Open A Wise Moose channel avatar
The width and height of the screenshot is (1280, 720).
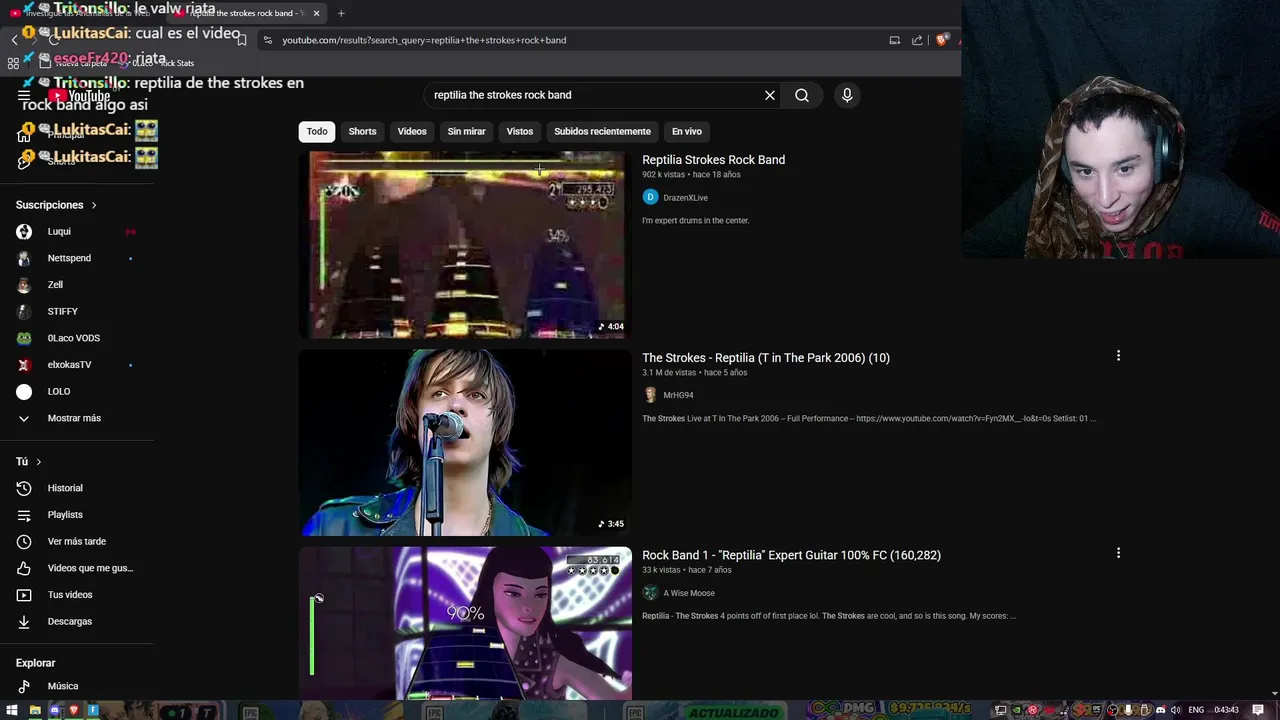650,593
